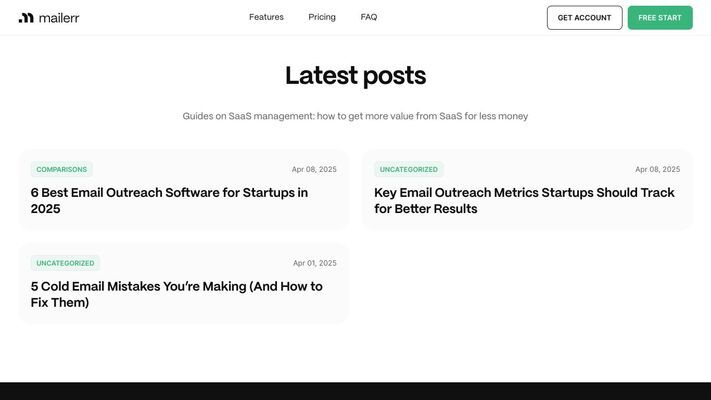Click Apr 08, 2025 date on Comparisons post
Image resolution: width=711 pixels, height=400 pixels.
pyautogui.click(x=314, y=169)
